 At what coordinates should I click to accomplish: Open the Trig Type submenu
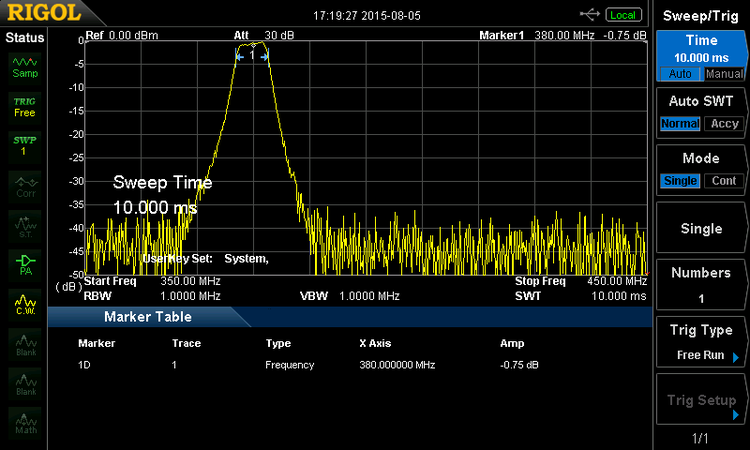pyautogui.click(x=701, y=344)
